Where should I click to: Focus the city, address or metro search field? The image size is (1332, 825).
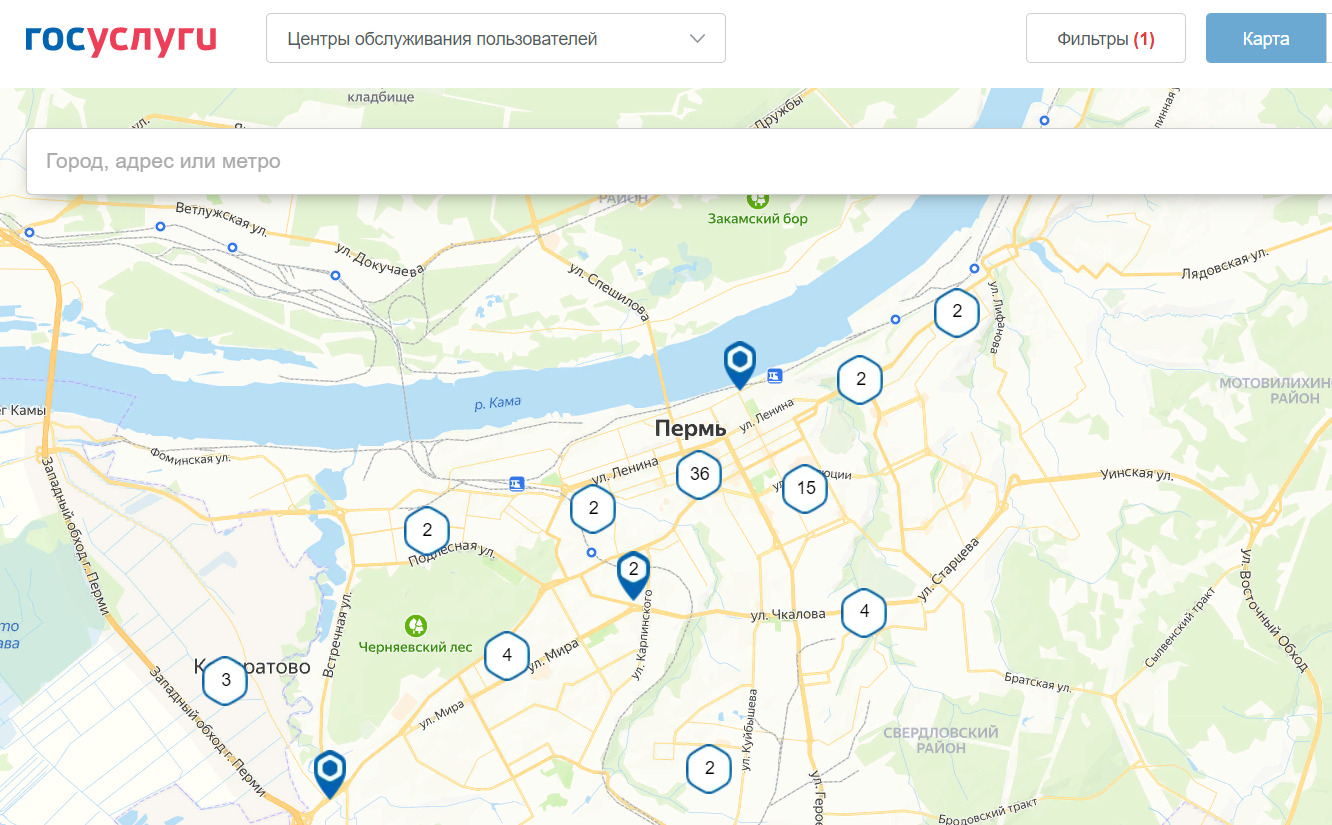point(680,161)
